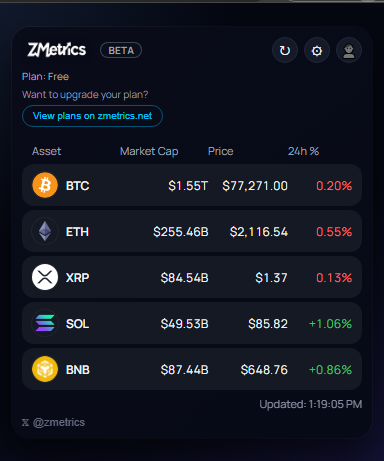Select the SOL row +1.06% change
Image resolution: width=384 pixels, height=461 pixels.
[330, 324]
